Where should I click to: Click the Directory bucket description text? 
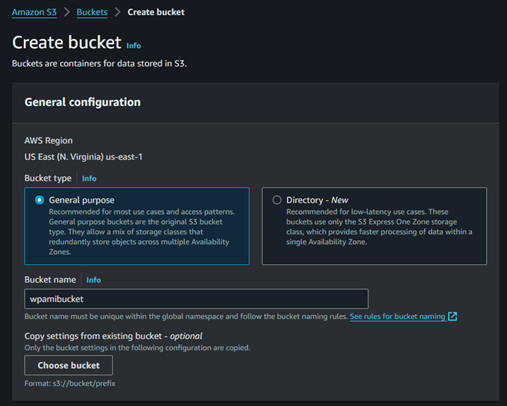[379, 227]
